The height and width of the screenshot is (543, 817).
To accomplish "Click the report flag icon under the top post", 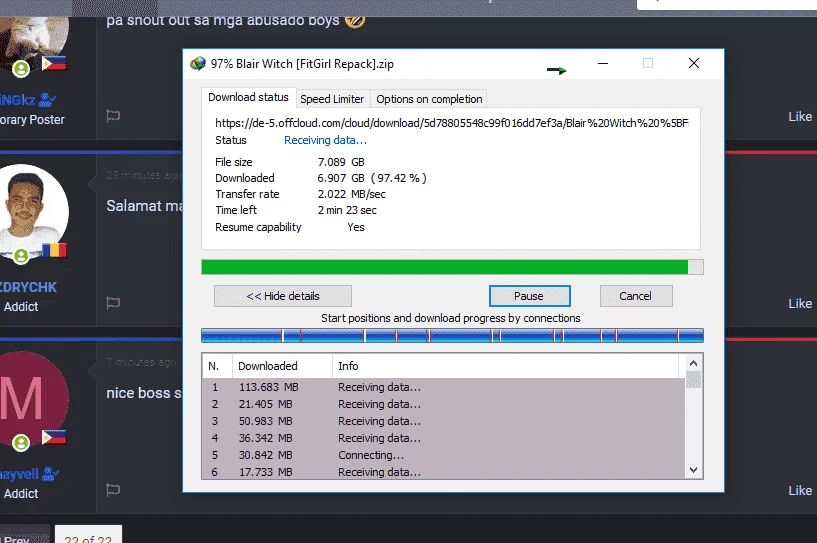I will pyautogui.click(x=113, y=116).
